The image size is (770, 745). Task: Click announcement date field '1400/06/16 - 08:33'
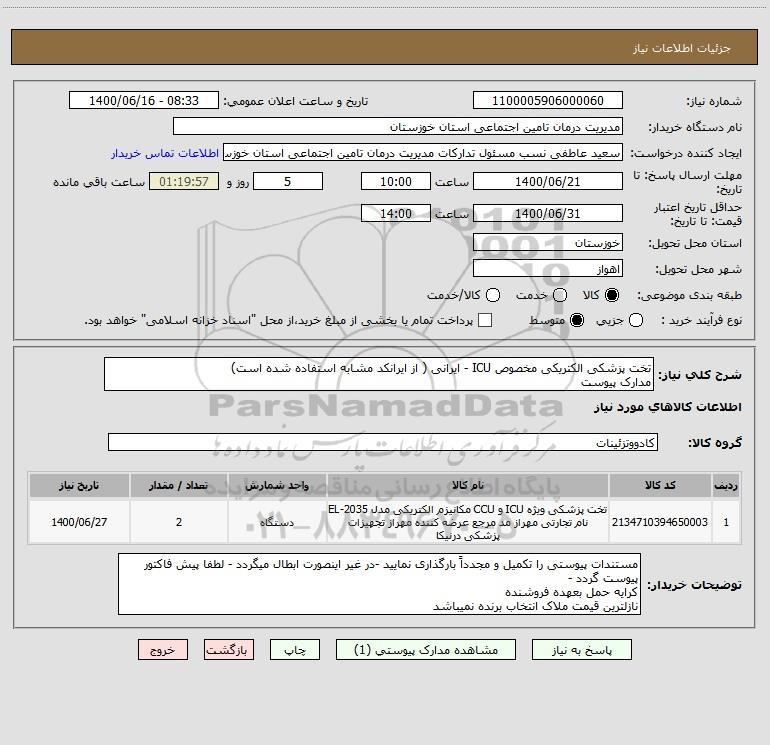tap(144, 101)
